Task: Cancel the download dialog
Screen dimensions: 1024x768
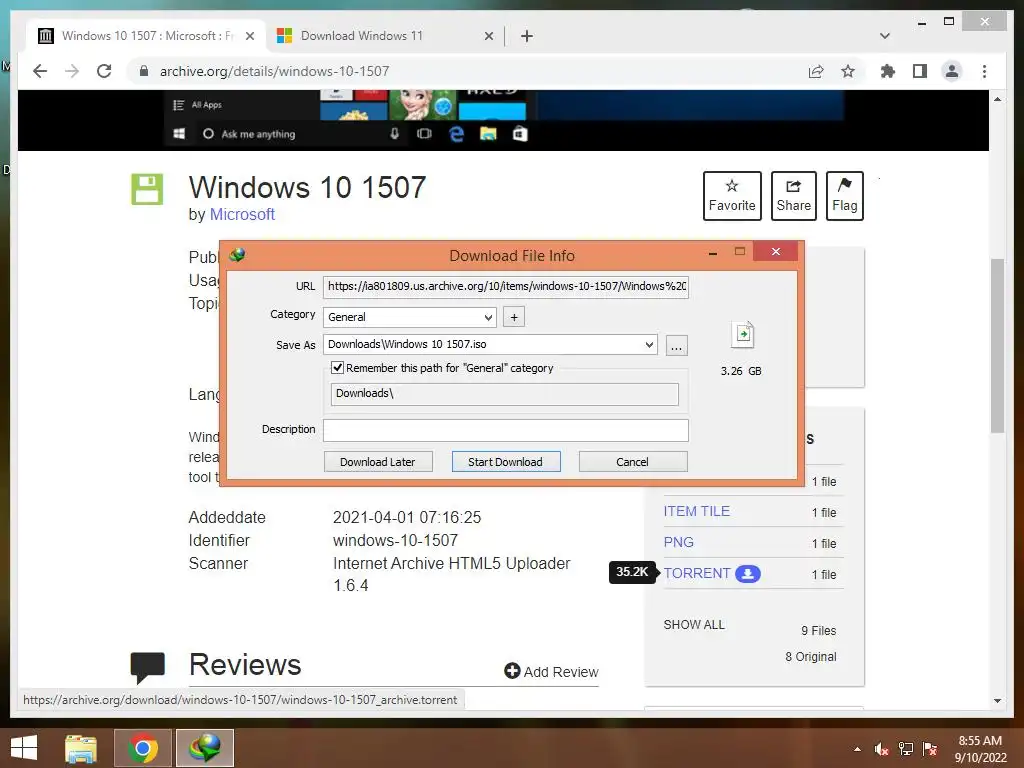Action: (632, 462)
